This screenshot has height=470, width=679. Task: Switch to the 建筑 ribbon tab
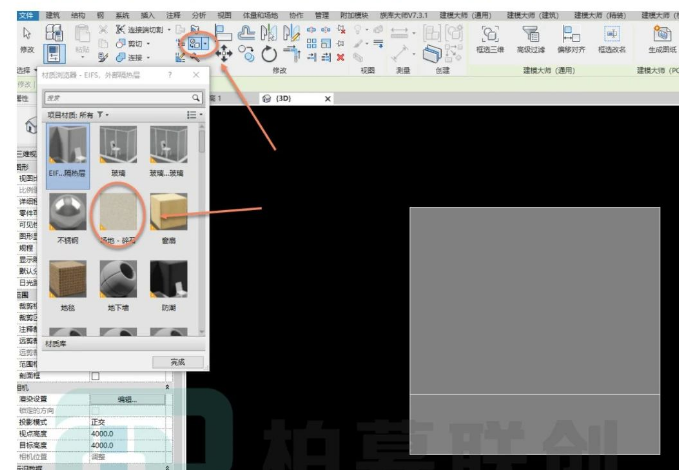[53, 16]
